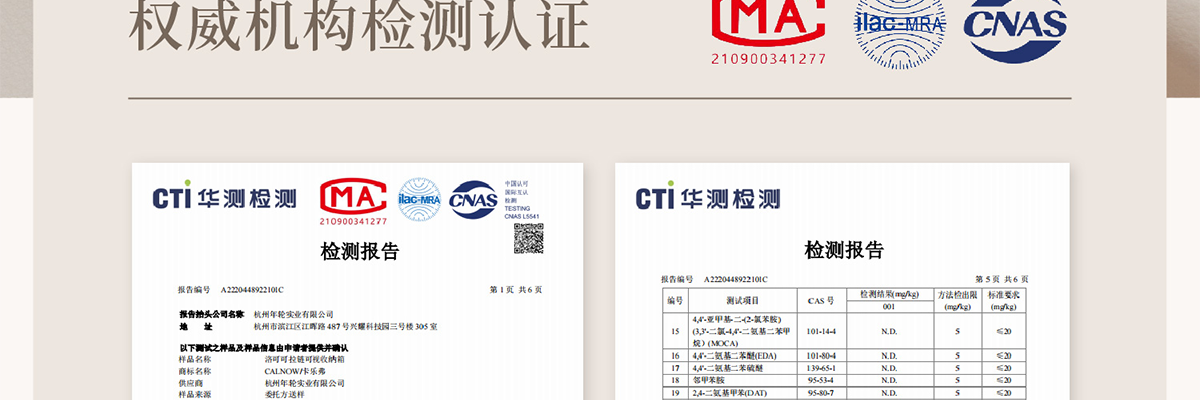
Task: Click the large ilac-MRA globe logo in the banner
Action: pos(899,33)
